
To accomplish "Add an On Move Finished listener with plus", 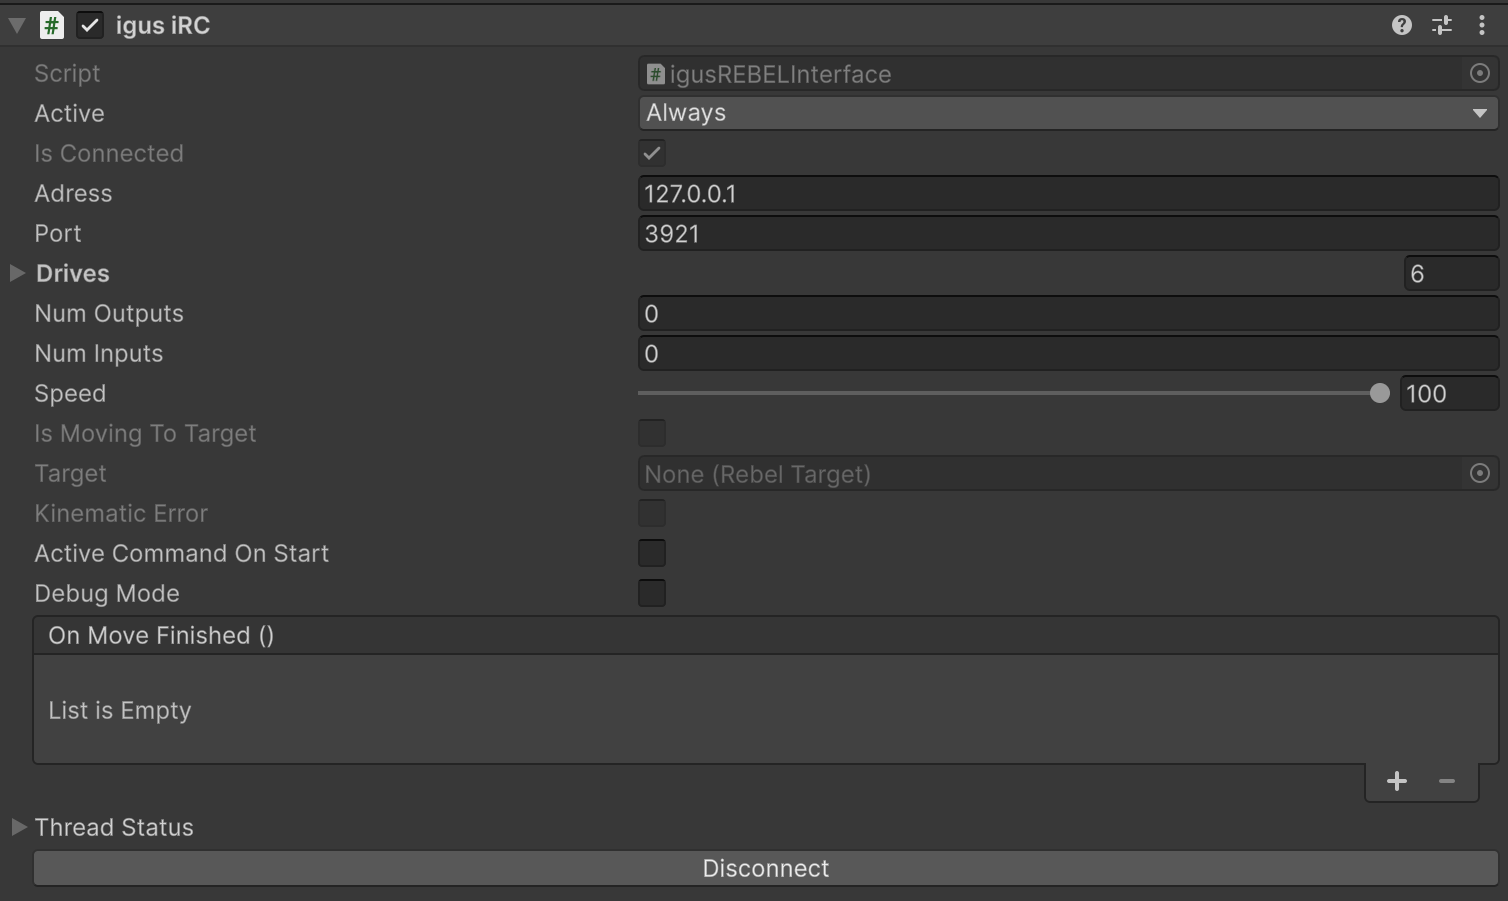I will 1396,781.
